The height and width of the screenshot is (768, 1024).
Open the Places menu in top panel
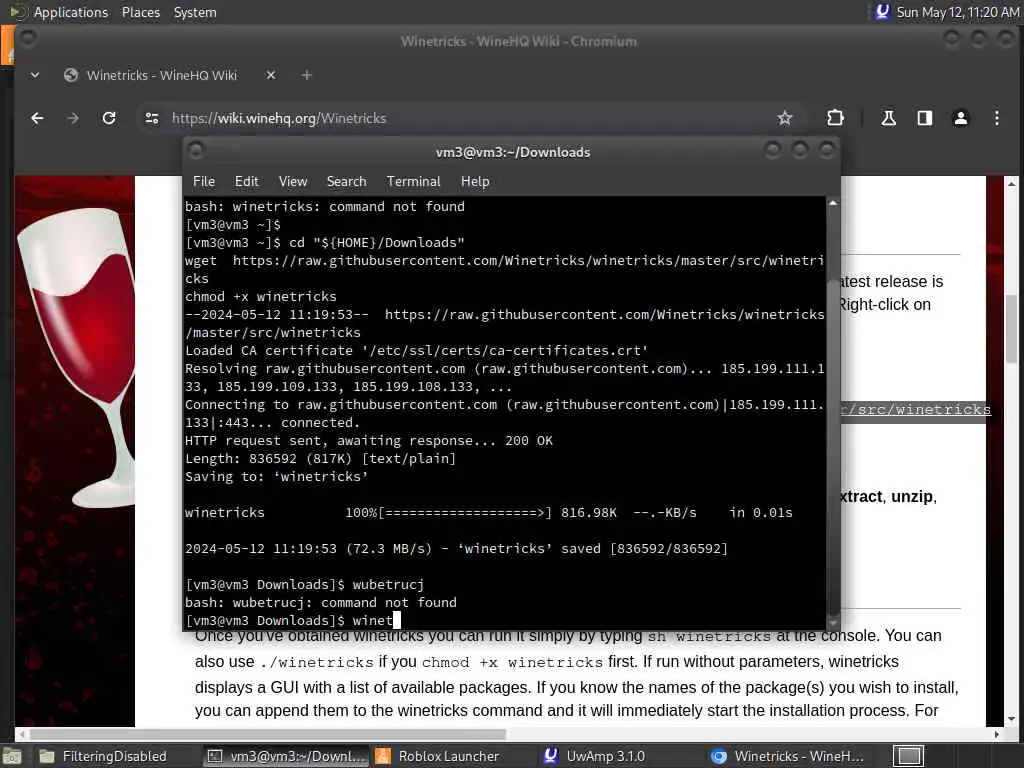[x=140, y=12]
